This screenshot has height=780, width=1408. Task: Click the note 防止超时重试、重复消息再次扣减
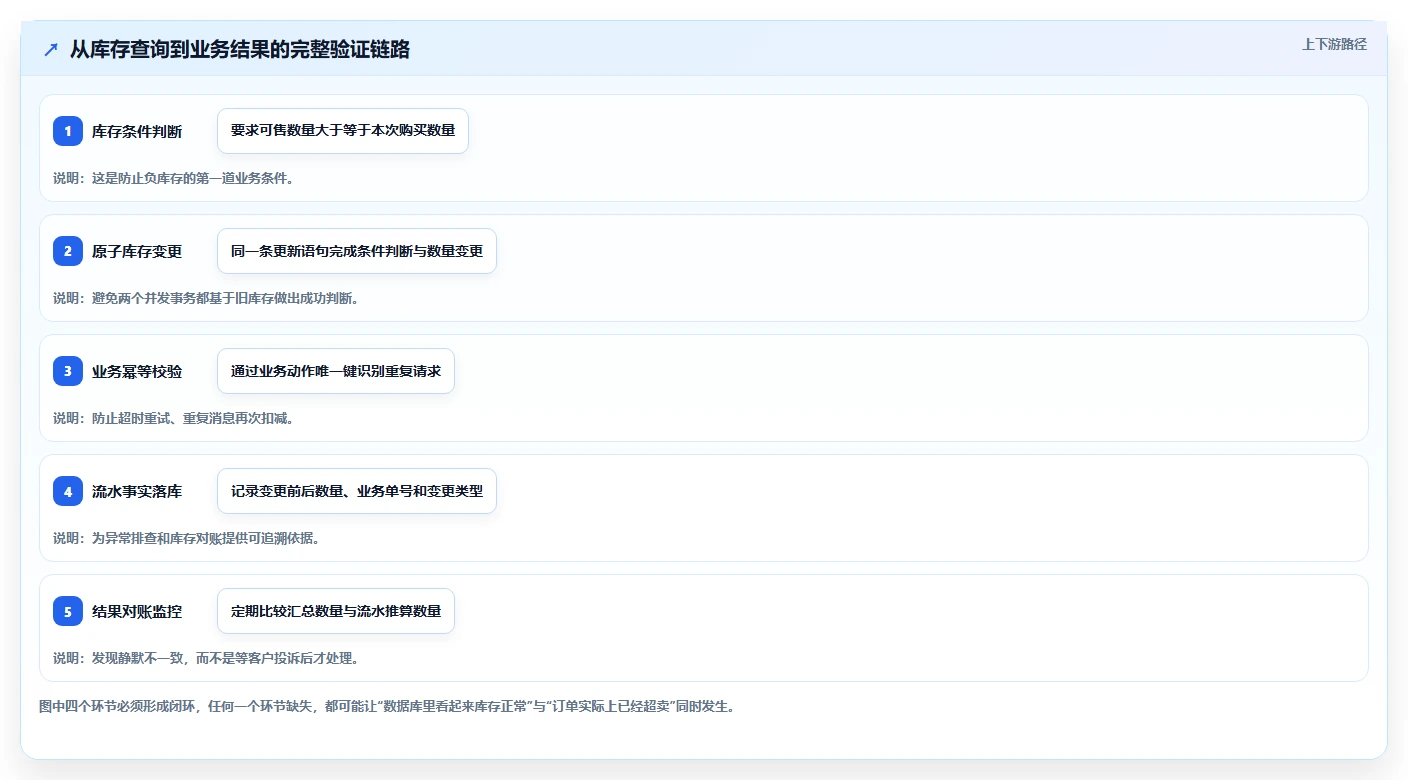[192, 418]
